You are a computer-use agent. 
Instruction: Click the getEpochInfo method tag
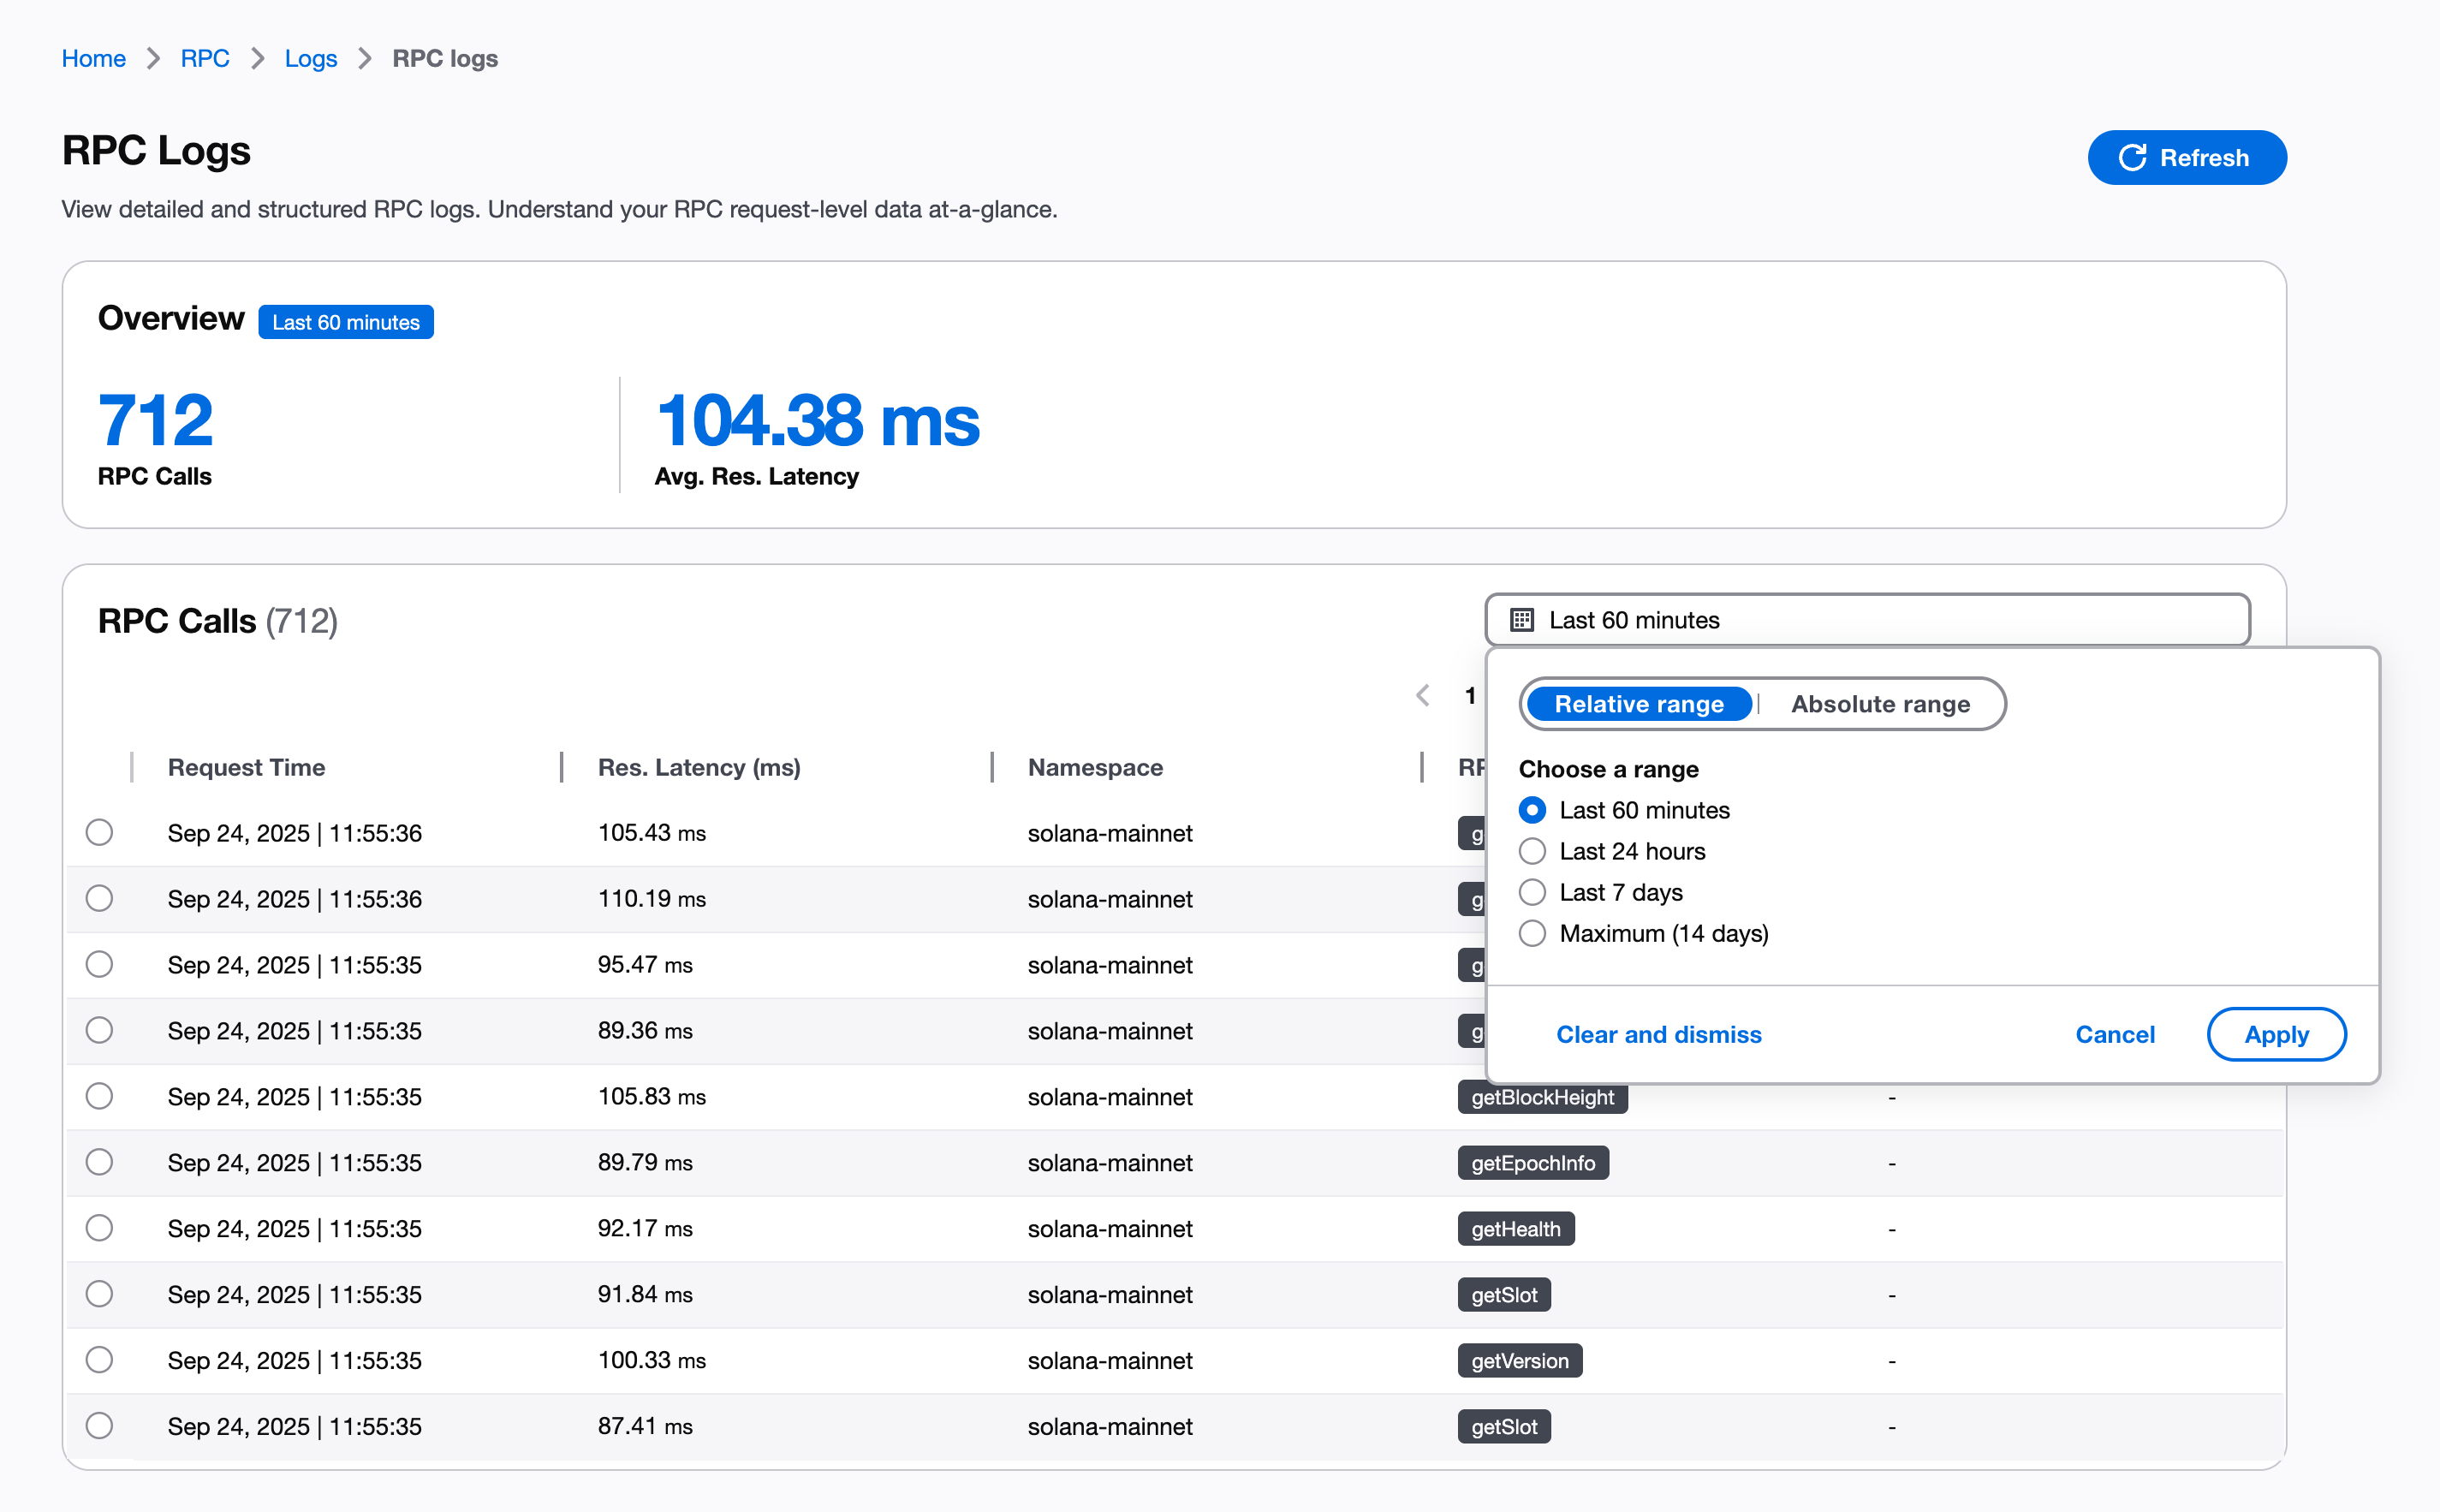[1533, 1162]
